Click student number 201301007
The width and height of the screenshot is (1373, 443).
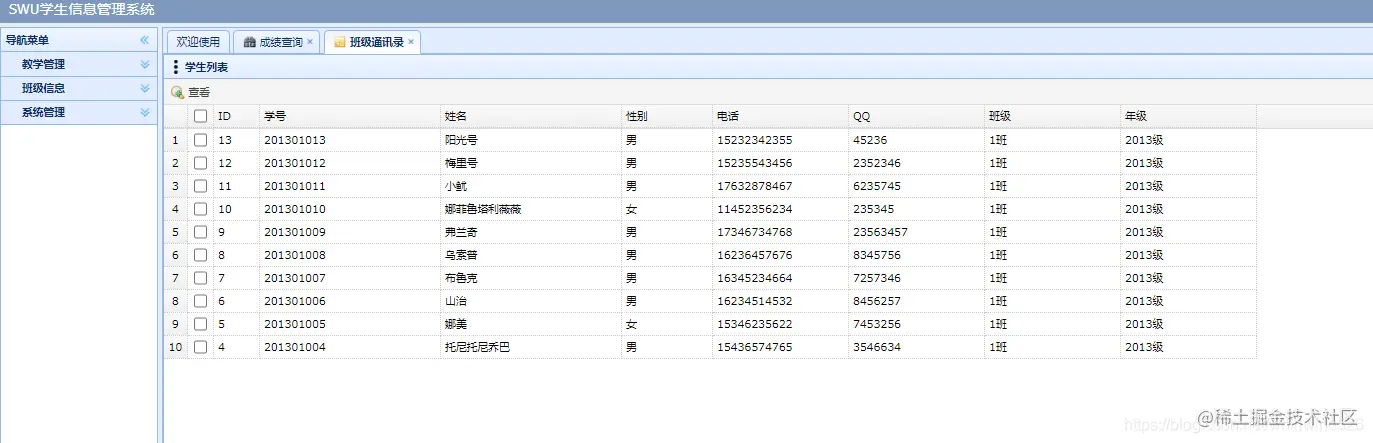(x=295, y=278)
